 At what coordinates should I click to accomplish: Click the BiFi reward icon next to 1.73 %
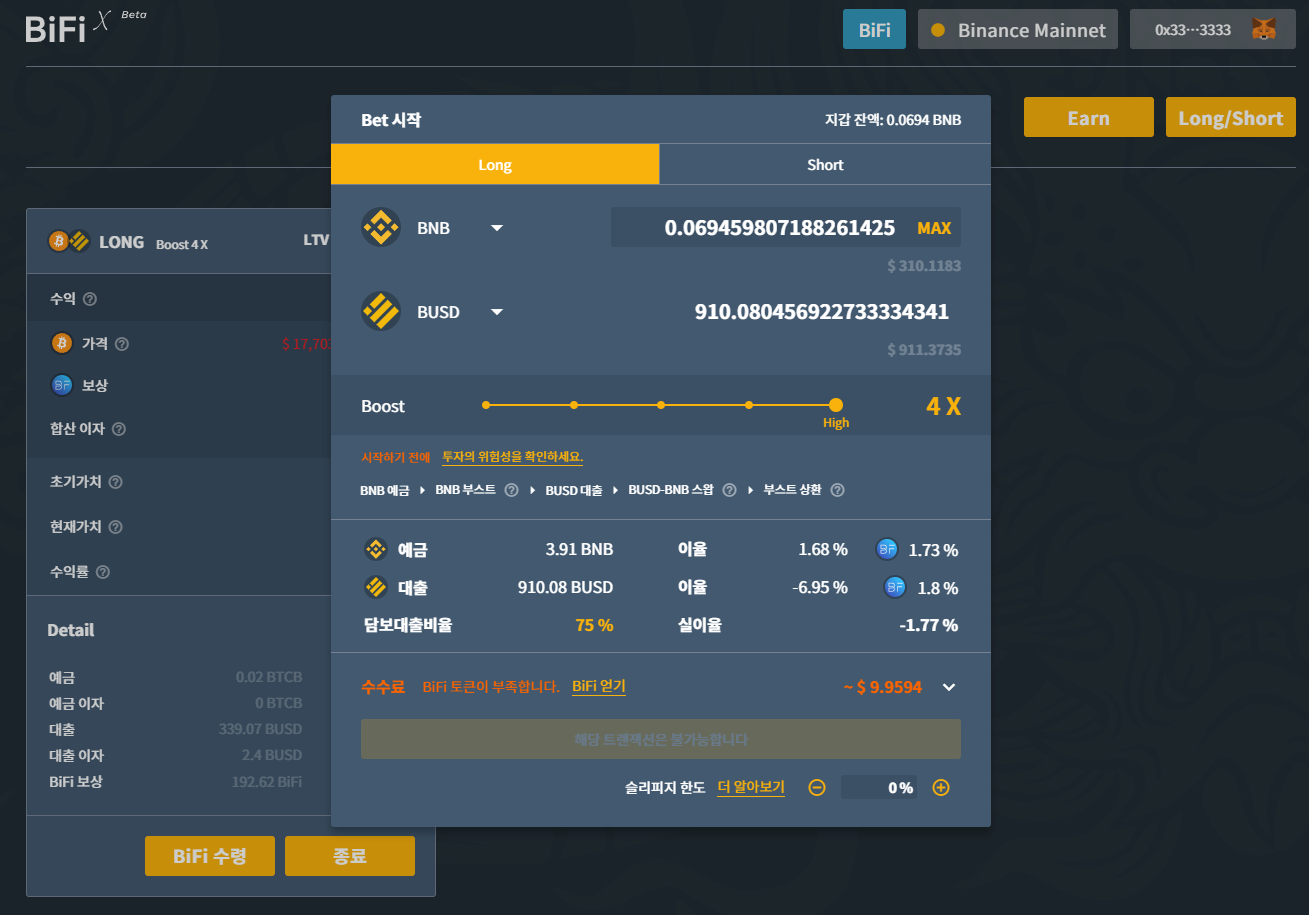click(887, 549)
